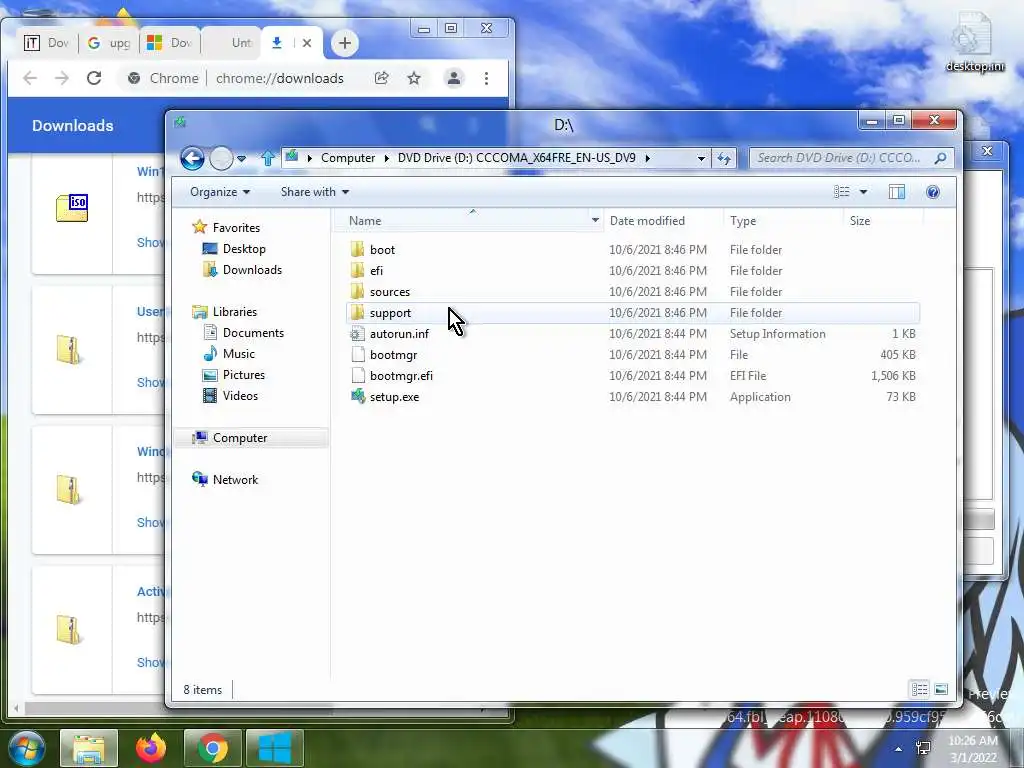Open Pictures library
Screen dimensions: 1024x768
(244, 375)
